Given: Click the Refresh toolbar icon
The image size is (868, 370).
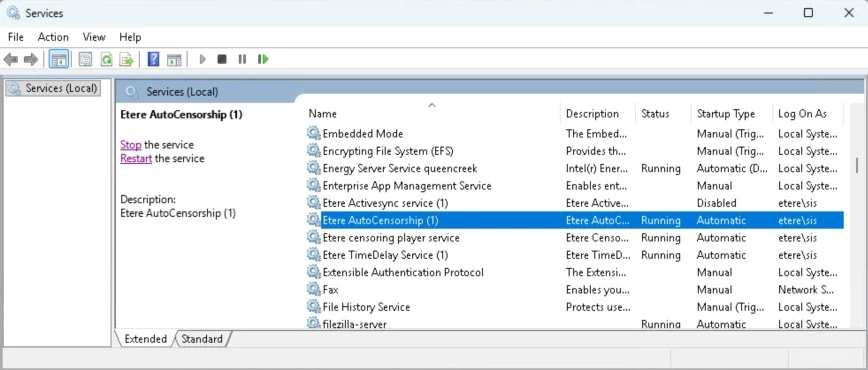Looking at the screenshot, I should tap(106, 59).
